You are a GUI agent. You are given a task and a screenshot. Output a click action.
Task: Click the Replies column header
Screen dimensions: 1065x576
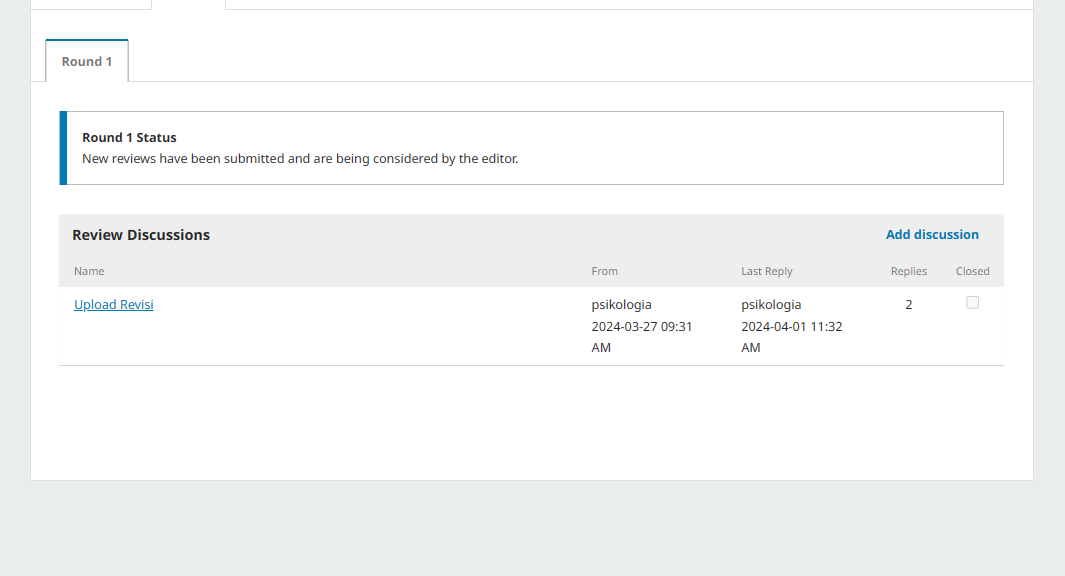[x=909, y=271]
